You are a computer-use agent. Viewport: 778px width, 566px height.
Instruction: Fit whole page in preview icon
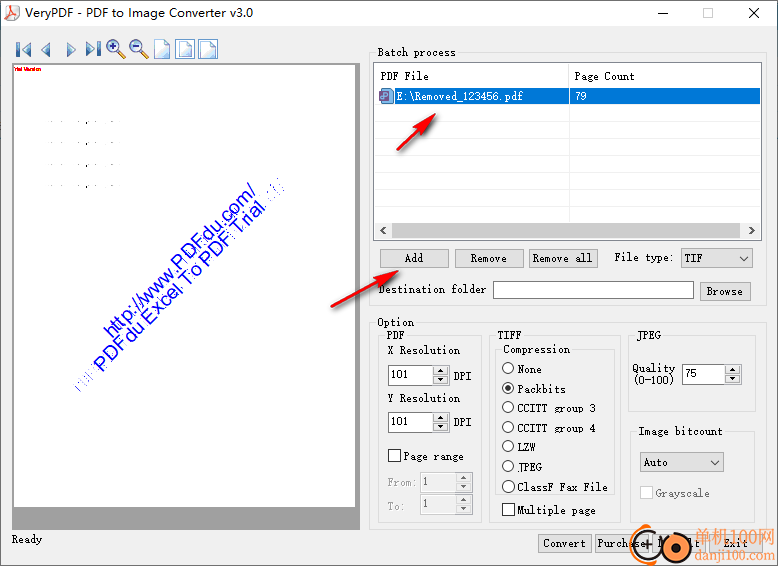click(185, 49)
